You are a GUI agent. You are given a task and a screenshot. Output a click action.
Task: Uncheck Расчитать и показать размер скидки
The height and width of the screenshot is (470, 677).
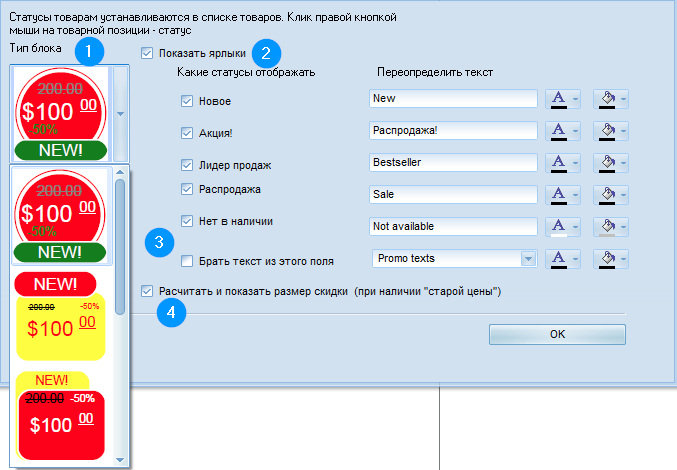tap(147, 291)
